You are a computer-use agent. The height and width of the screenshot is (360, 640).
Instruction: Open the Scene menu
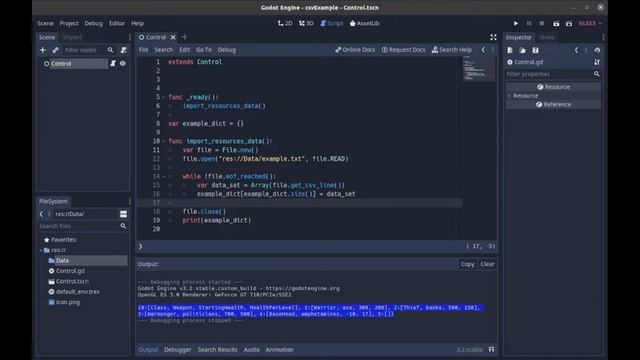[x=45, y=23]
